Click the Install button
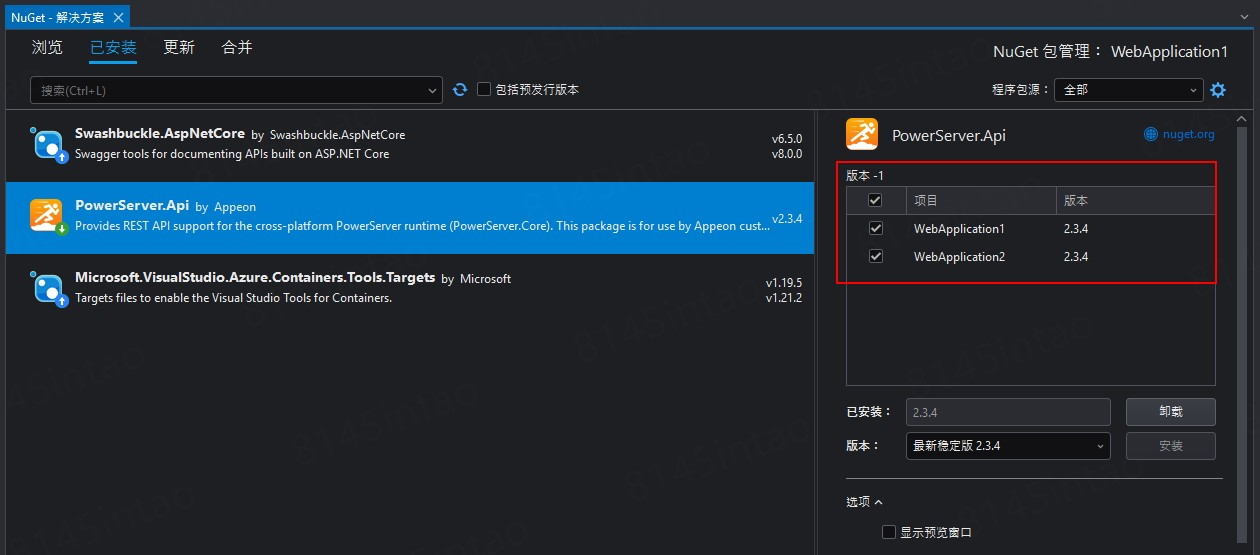Screen dimensions: 1260x555 click(x=1171, y=446)
